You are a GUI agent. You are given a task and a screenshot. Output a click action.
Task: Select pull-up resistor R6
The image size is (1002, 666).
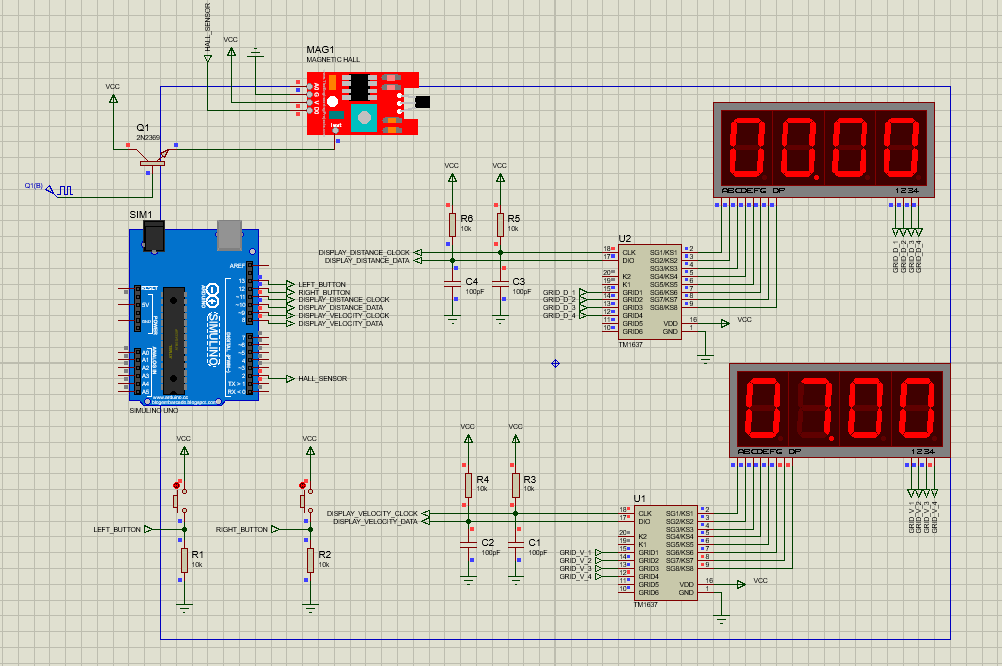(452, 225)
